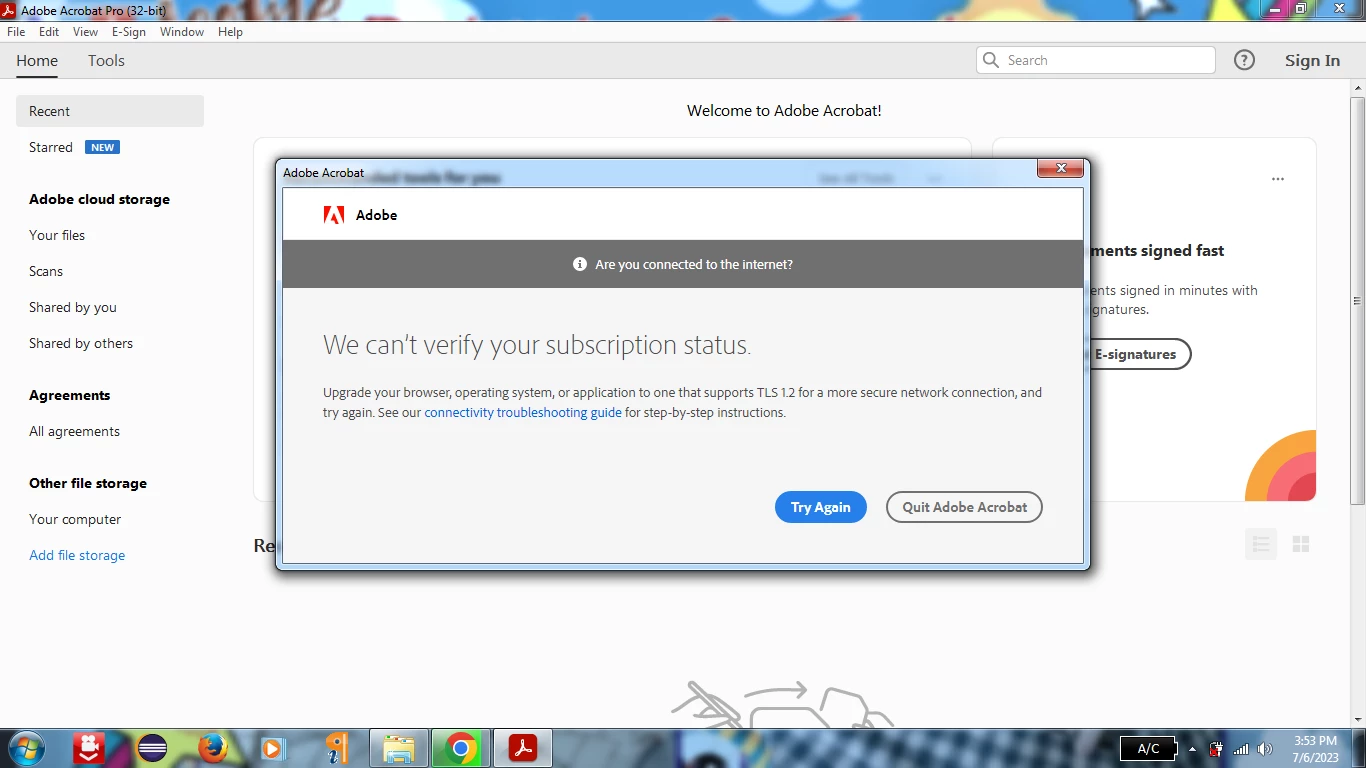Viewport: 1366px width, 768px height.
Task: Click the magnifier icon in Search box
Action: tap(991, 60)
